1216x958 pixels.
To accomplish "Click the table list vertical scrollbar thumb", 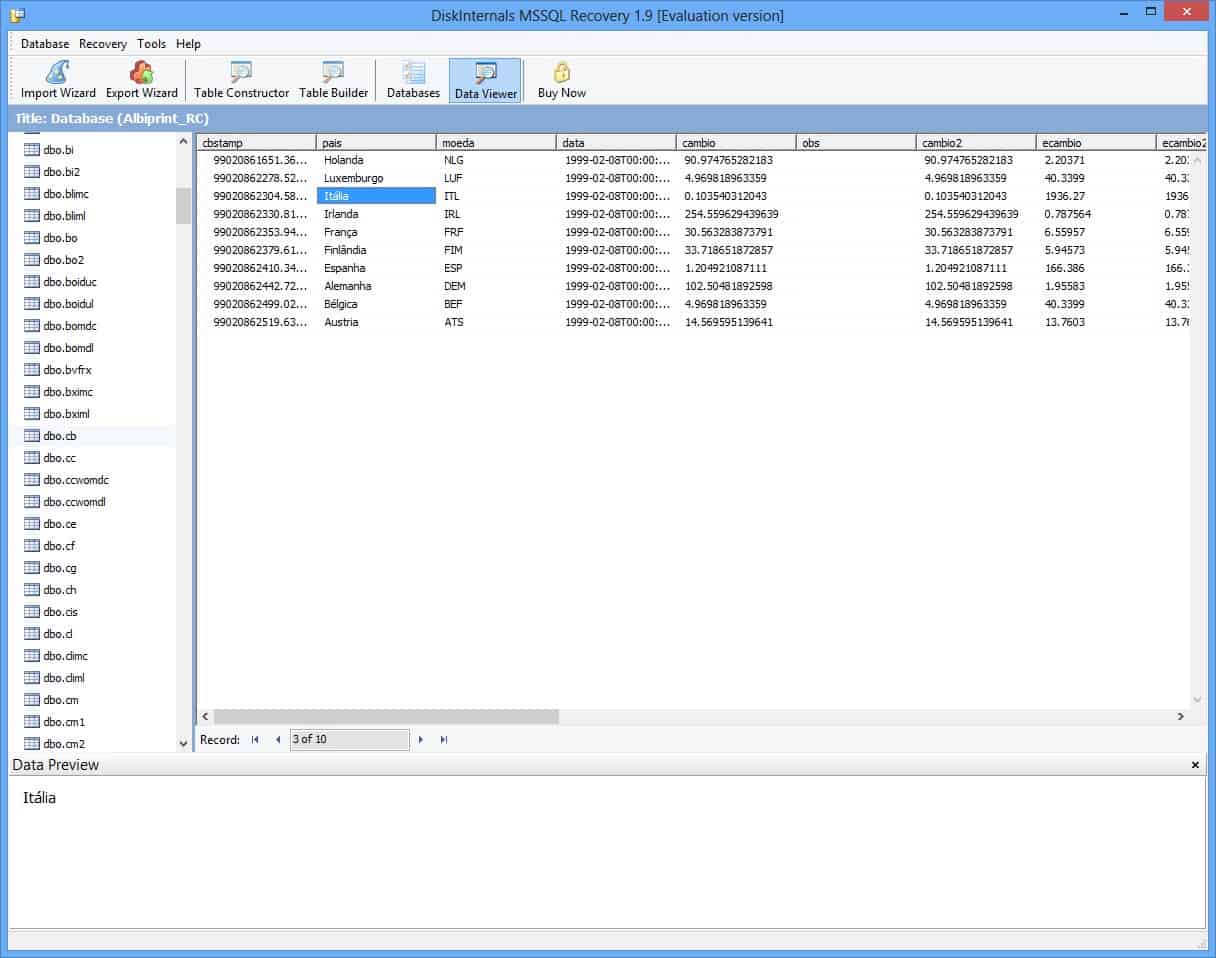I will pyautogui.click(x=183, y=206).
